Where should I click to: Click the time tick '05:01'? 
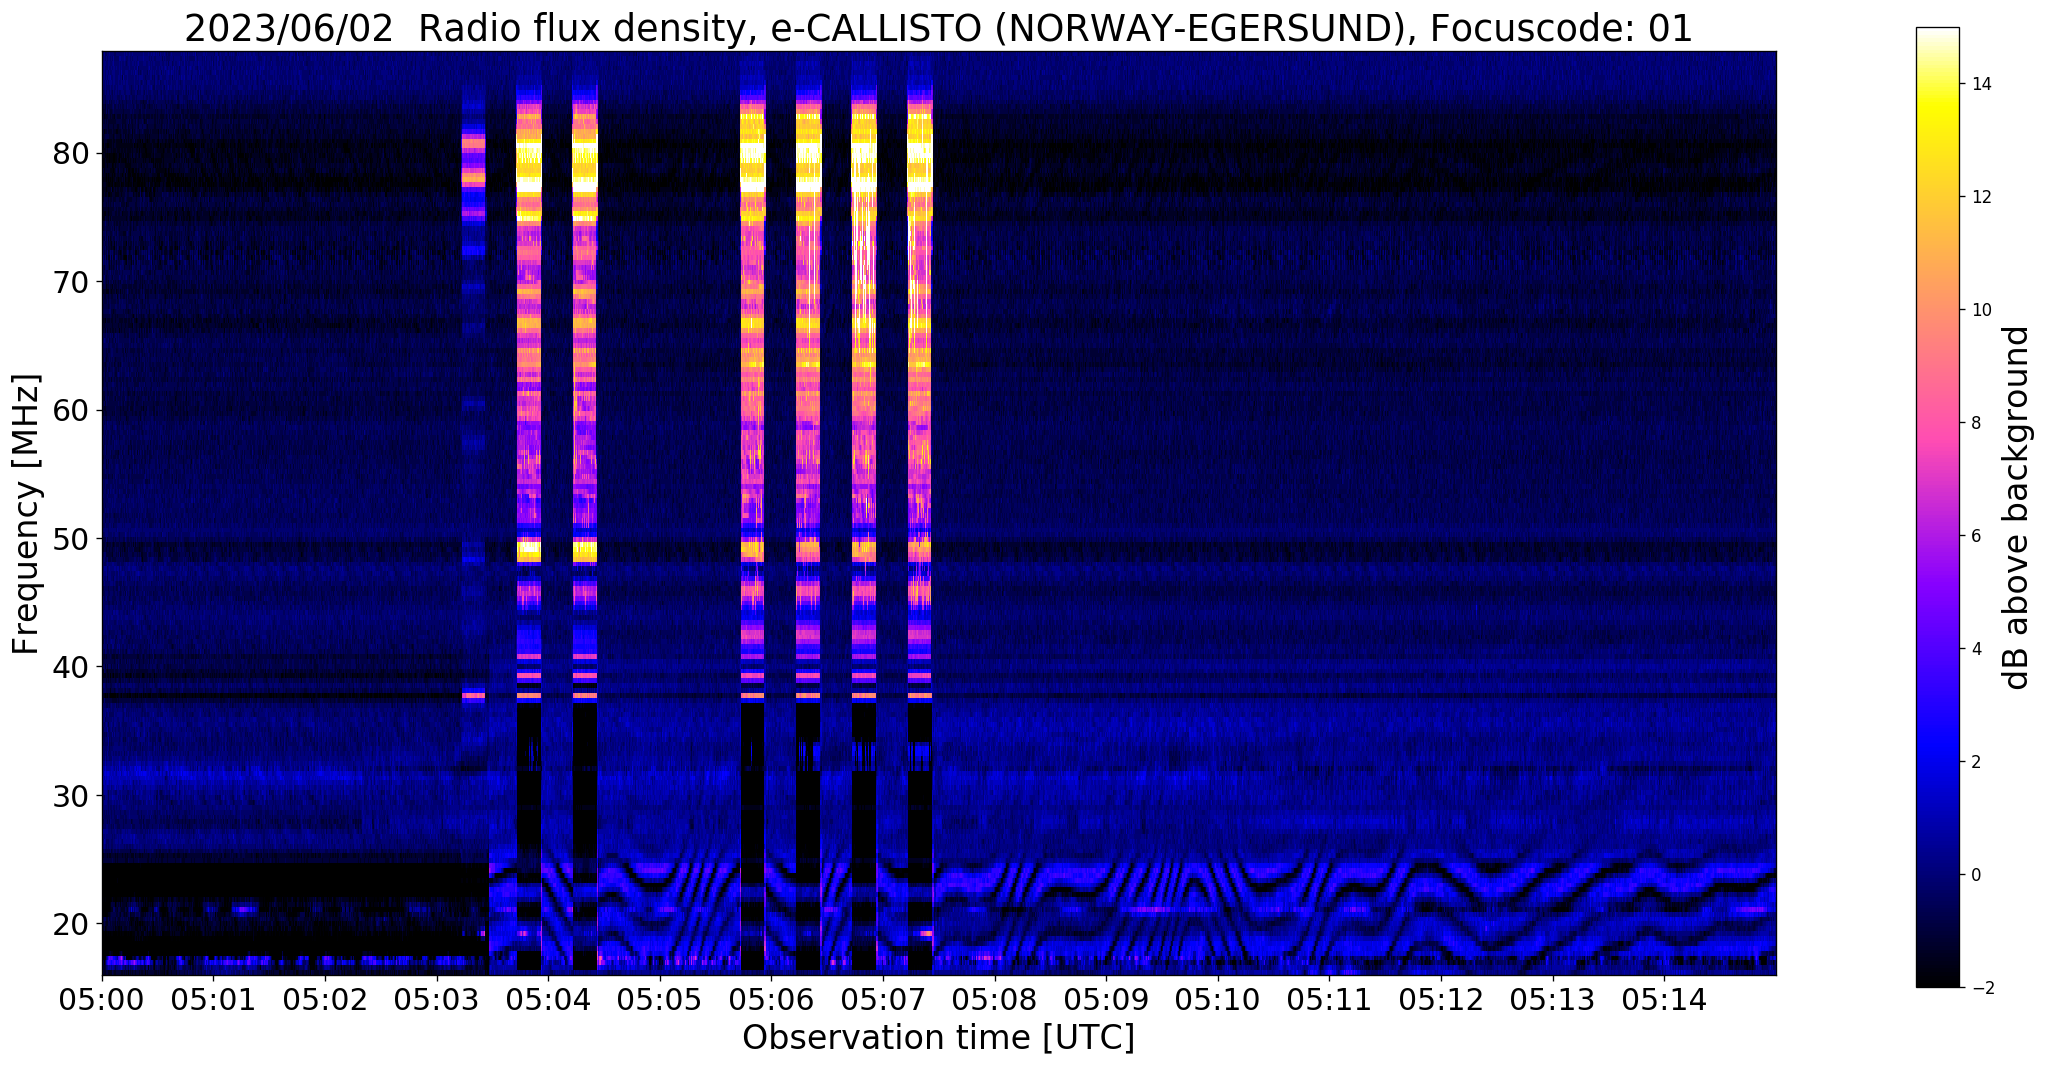click(x=213, y=998)
